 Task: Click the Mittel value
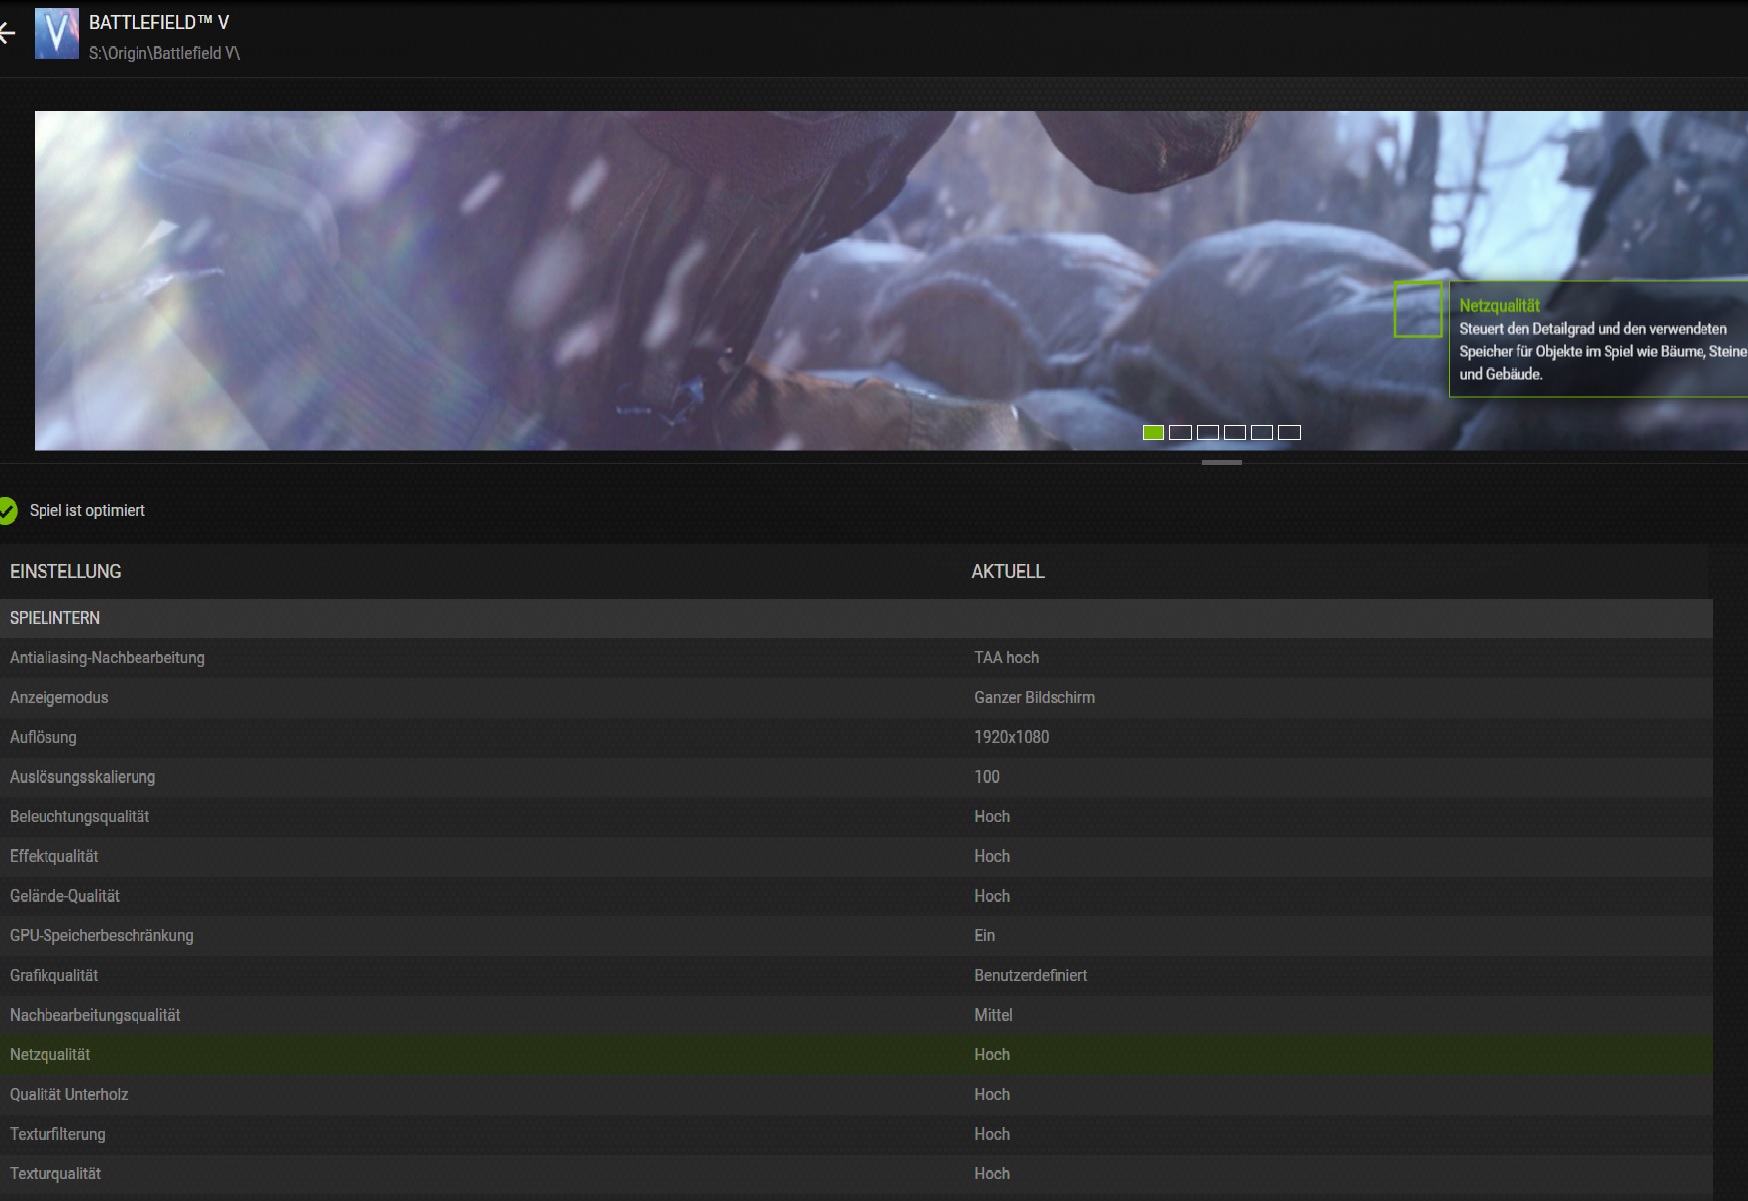993,1015
